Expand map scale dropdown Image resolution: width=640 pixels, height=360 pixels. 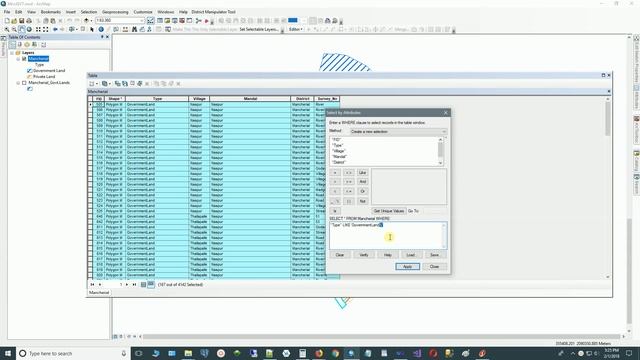[142, 20]
